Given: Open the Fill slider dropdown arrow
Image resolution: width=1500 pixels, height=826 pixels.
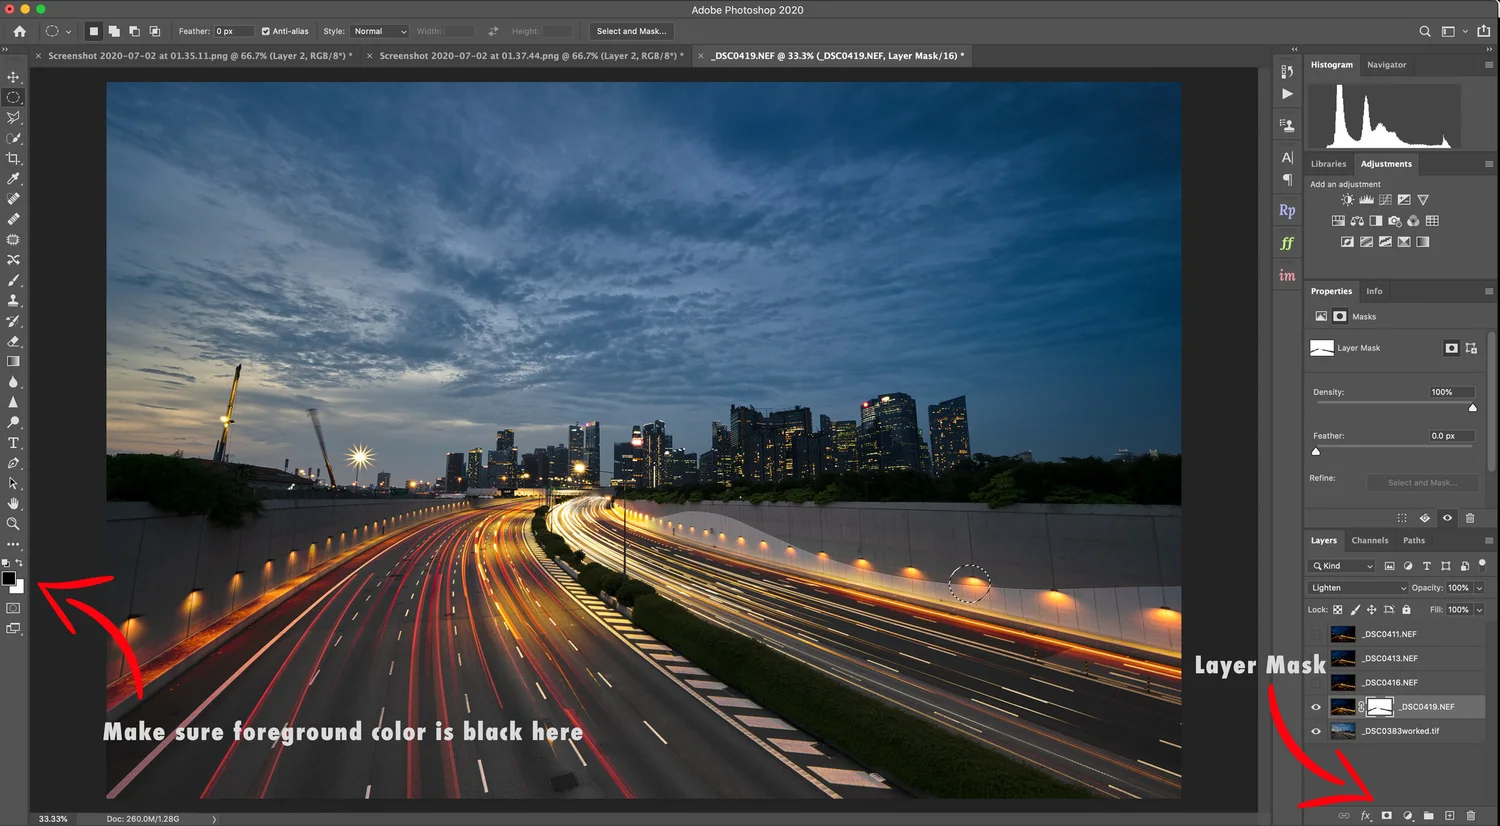Looking at the screenshot, I should [1479, 610].
